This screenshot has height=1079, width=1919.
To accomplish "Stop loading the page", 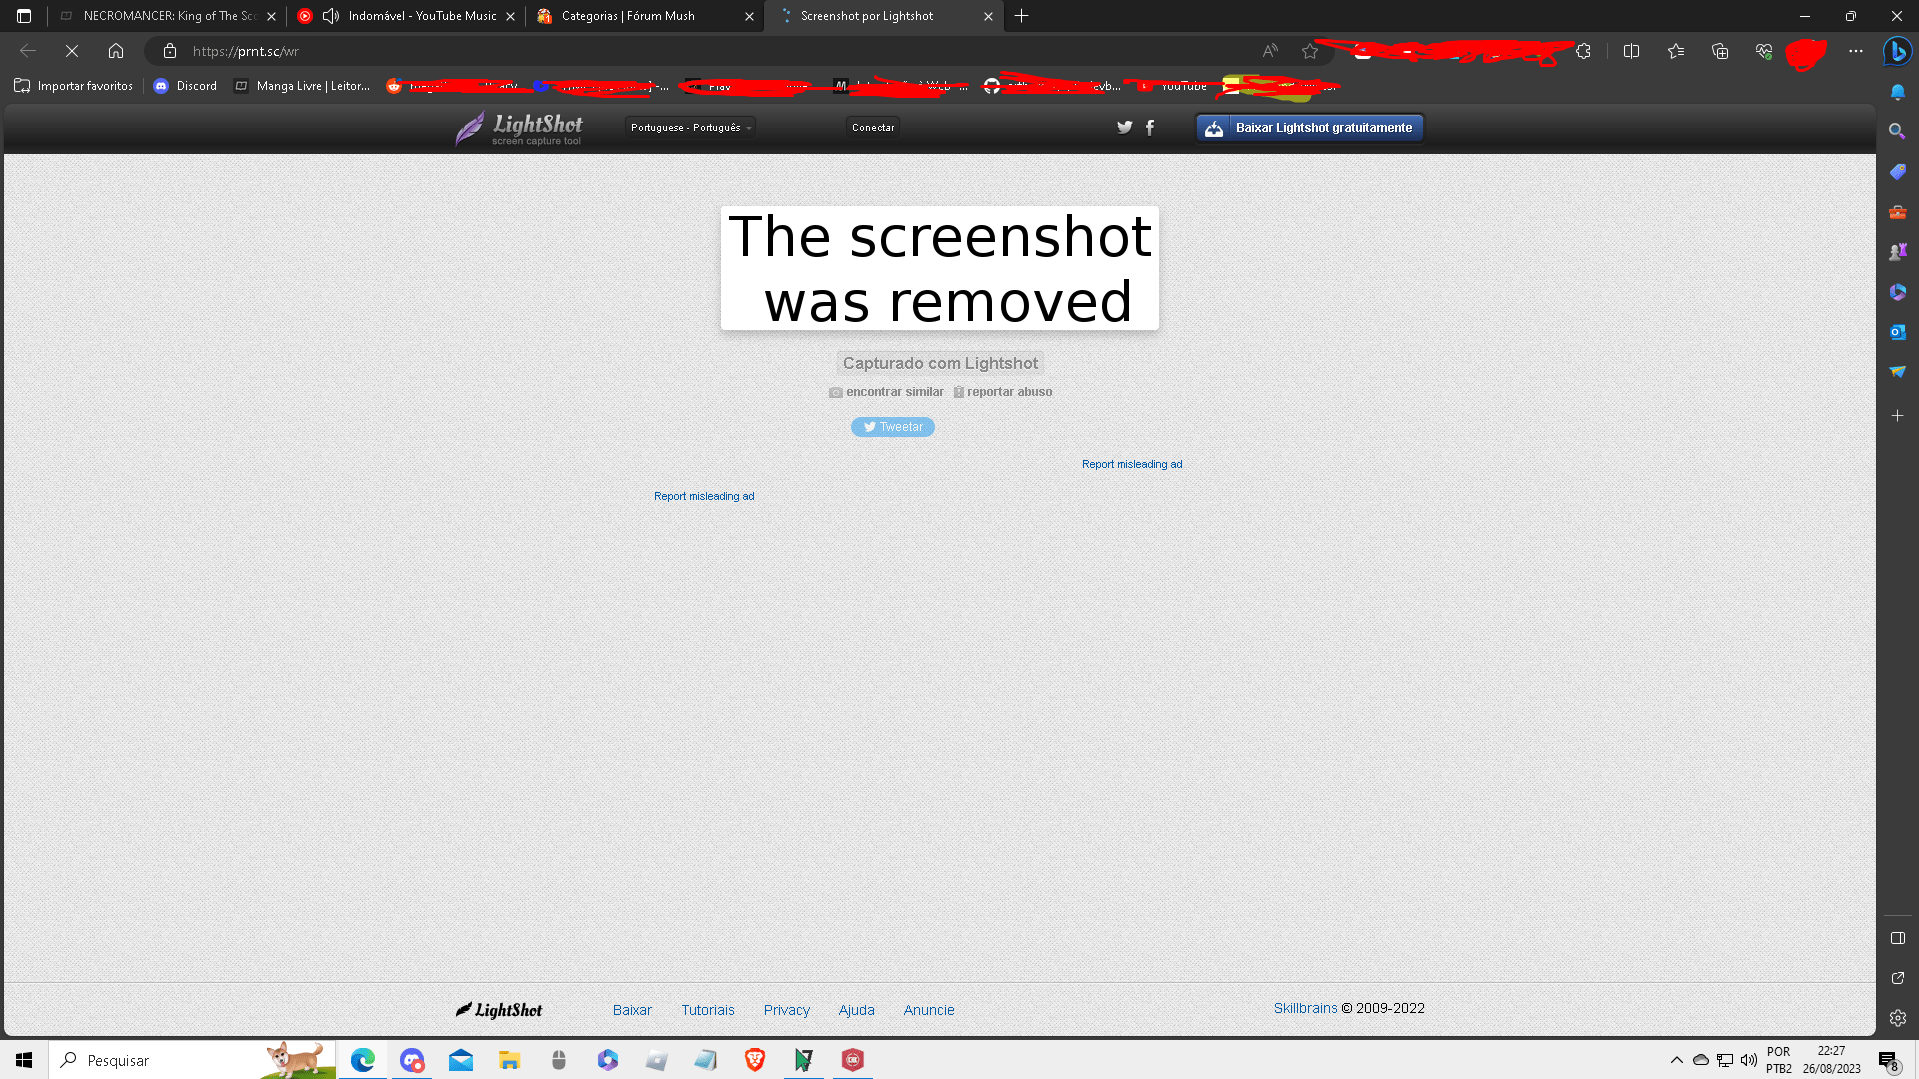I will point(72,51).
